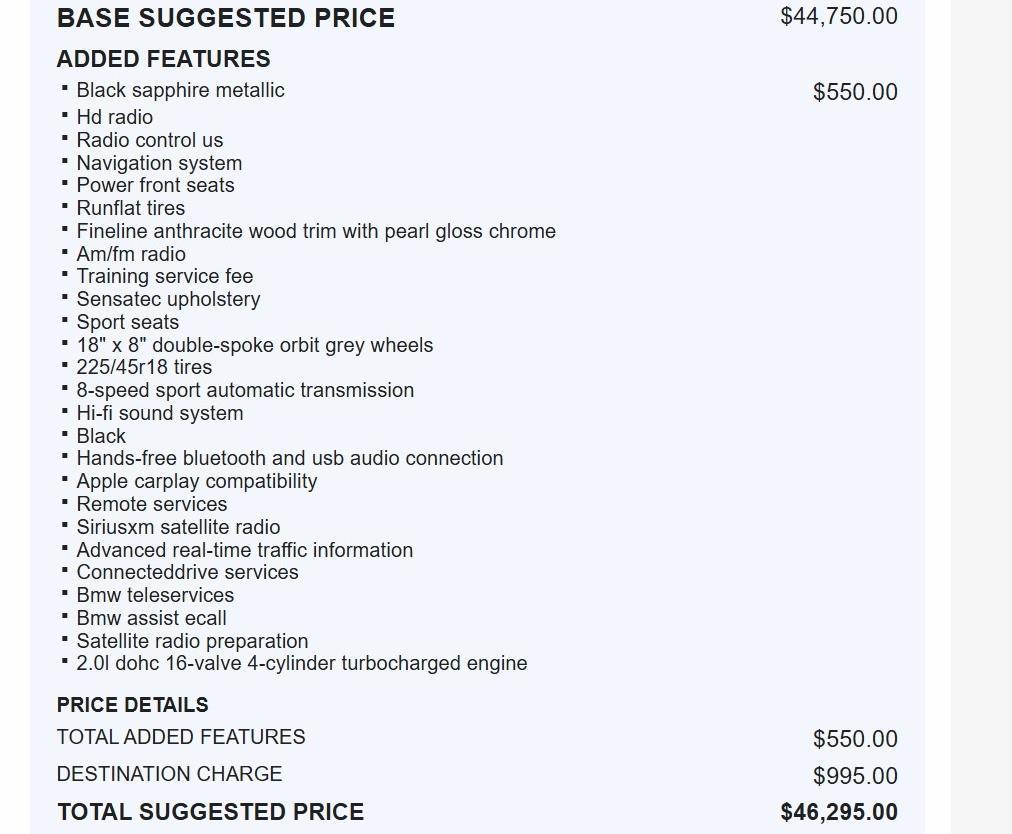Click the Apple carplay compatibility feature
The height and width of the screenshot is (834, 1012).
pyautogui.click(x=196, y=481)
